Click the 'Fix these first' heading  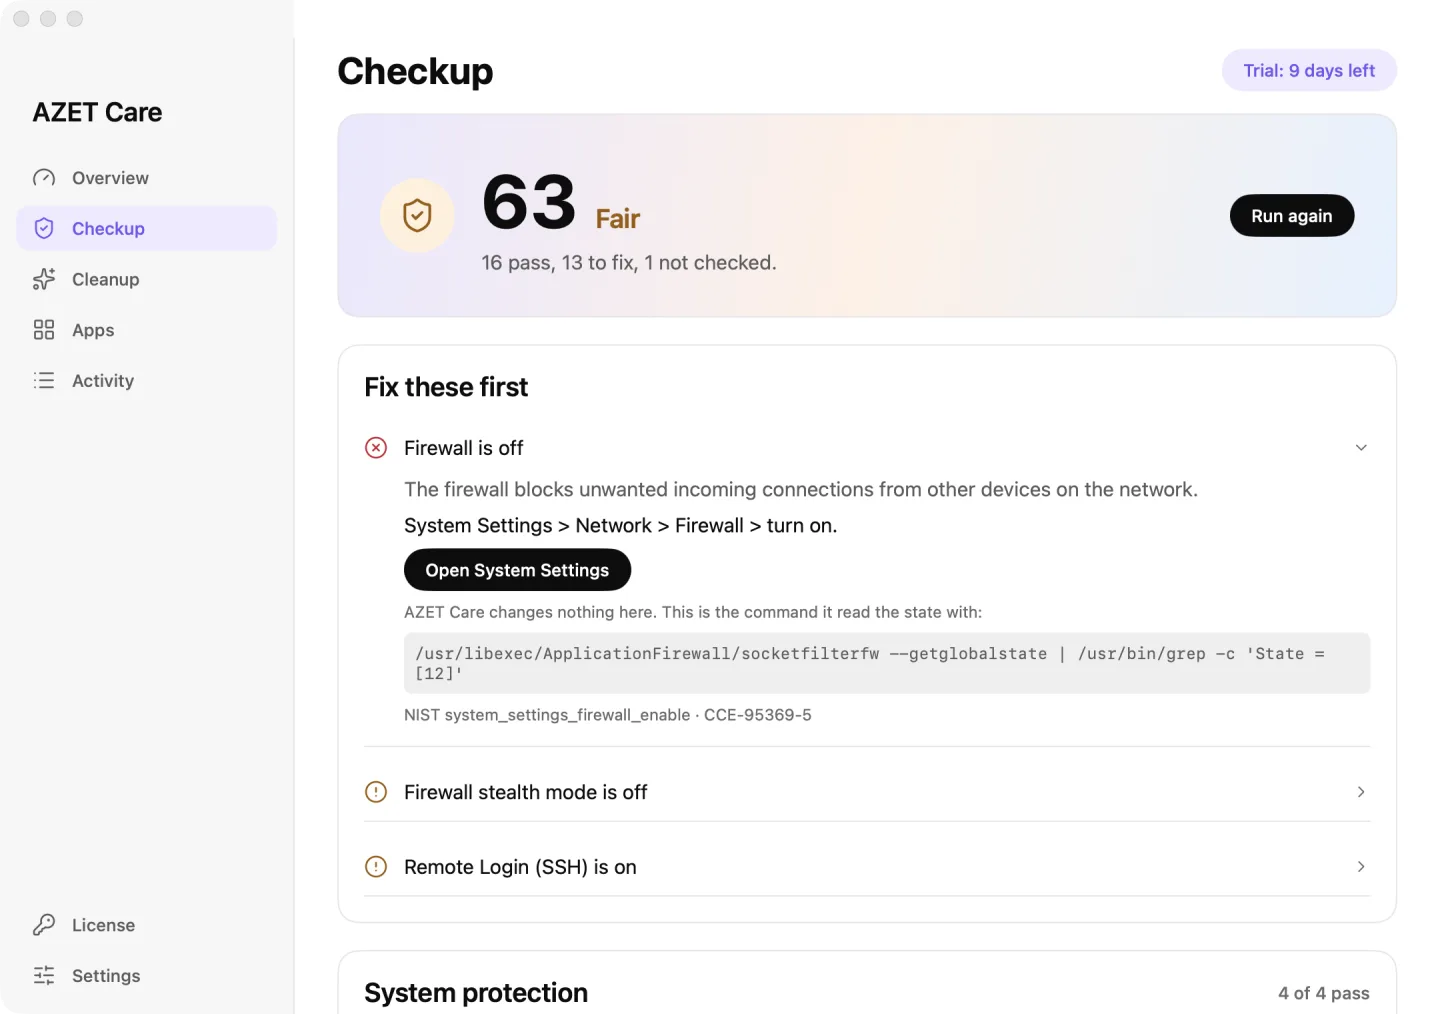pyautogui.click(x=446, y=387)
